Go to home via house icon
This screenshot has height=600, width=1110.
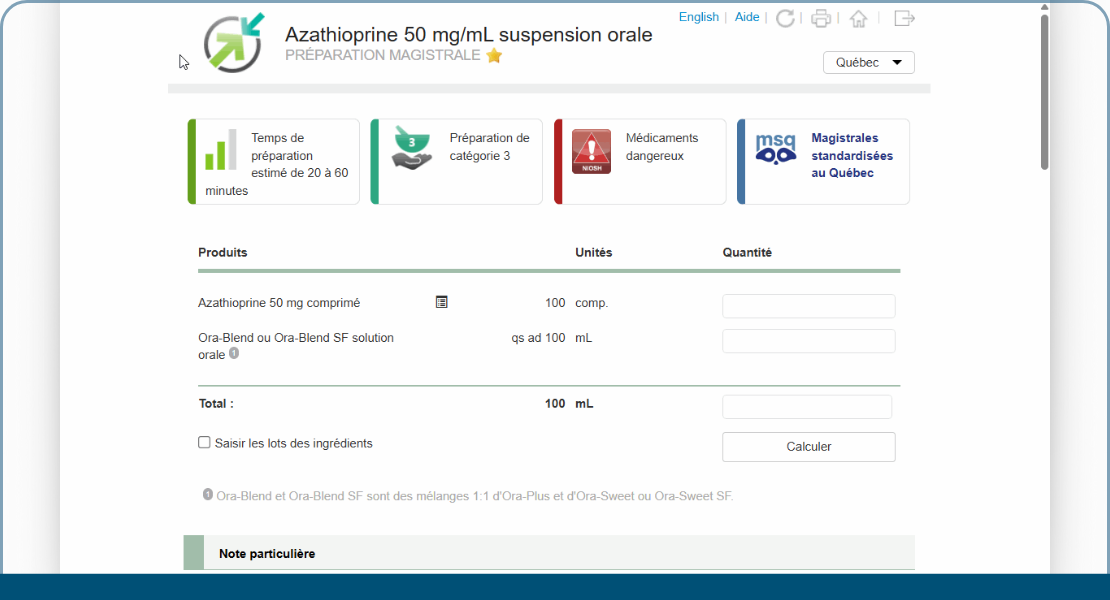[858, 18]
